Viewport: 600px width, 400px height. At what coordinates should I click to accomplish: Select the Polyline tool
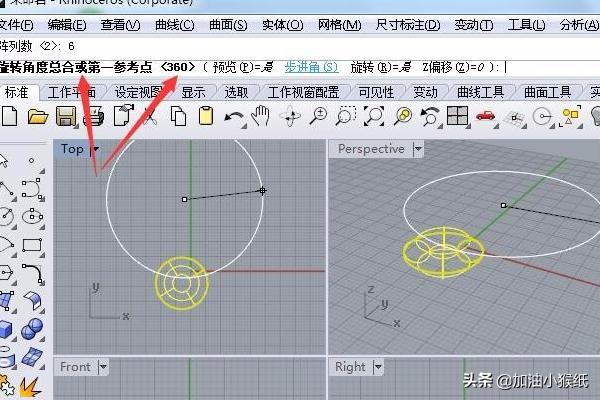7,189
